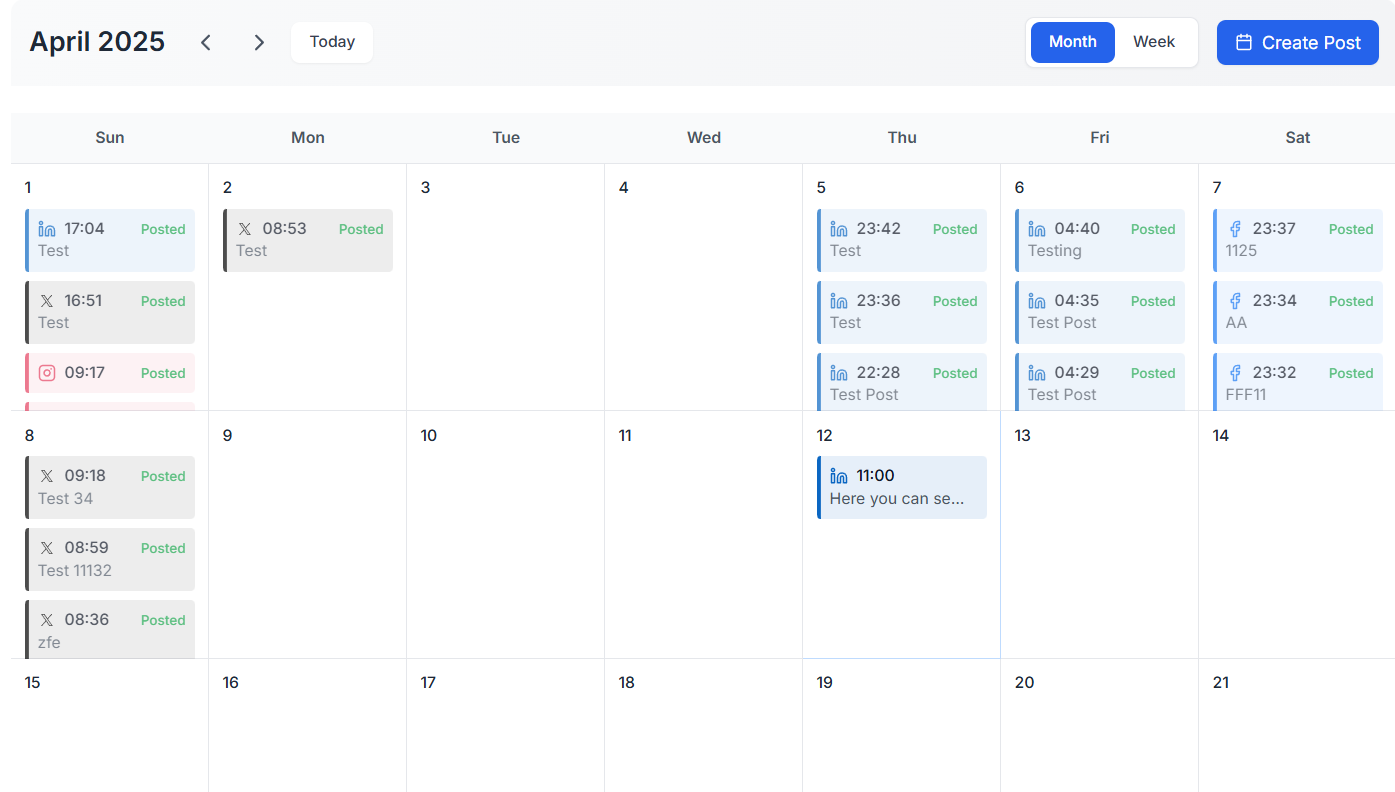Go to the next month

click(x=259, y=42)
